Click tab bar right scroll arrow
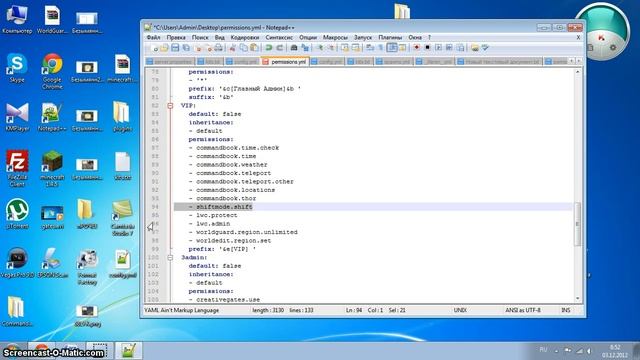This screenshot has width=640, height=360. tap(578, 61)
